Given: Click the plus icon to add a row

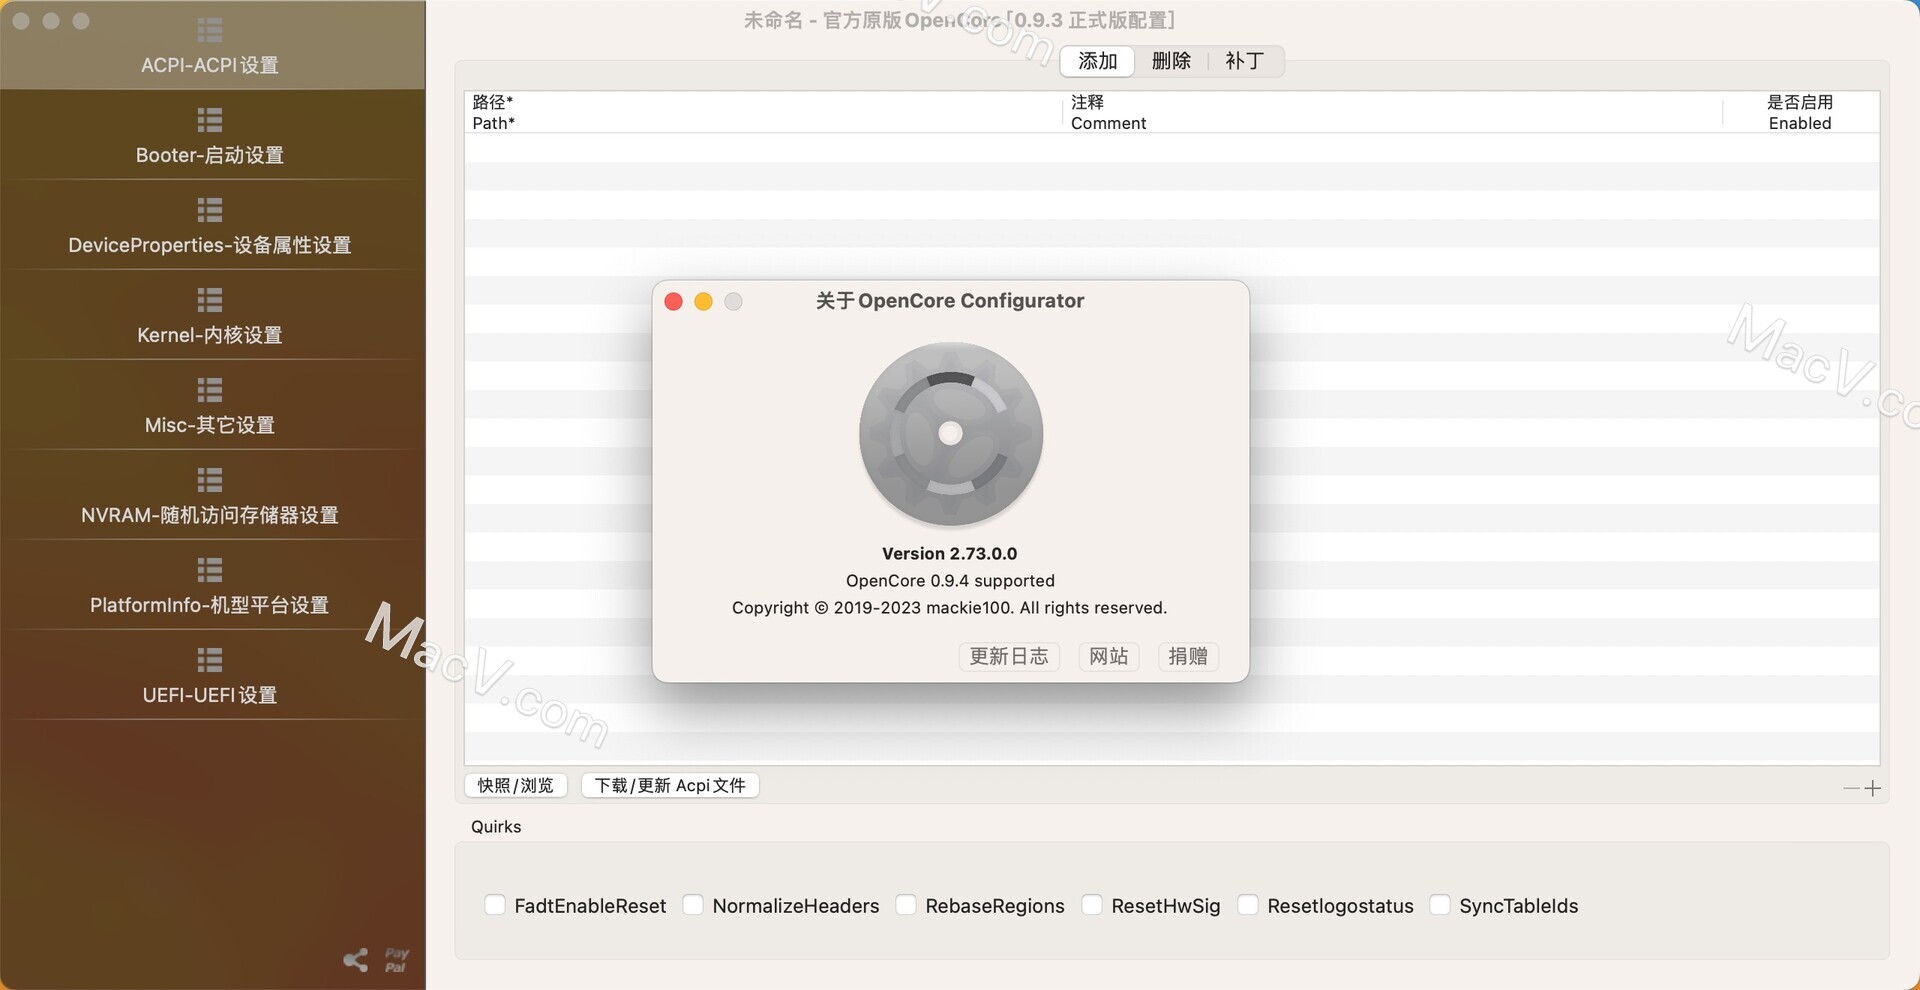Looking at the screenshot, I should (x=1872, y=789).
